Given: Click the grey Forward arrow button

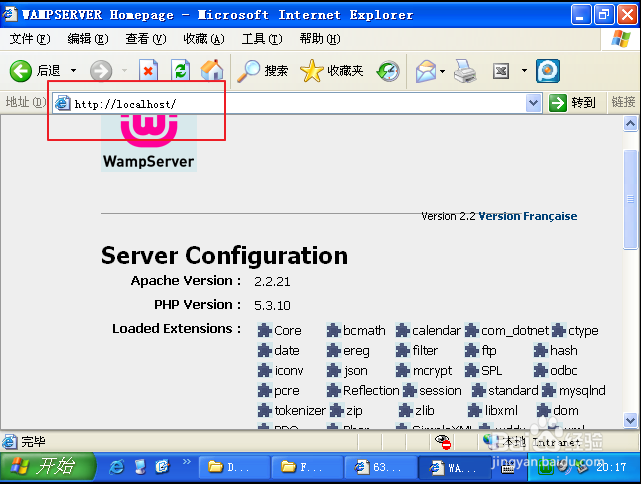Looking at the screenshot, I should pyautogui.click(x=101, y=71).
